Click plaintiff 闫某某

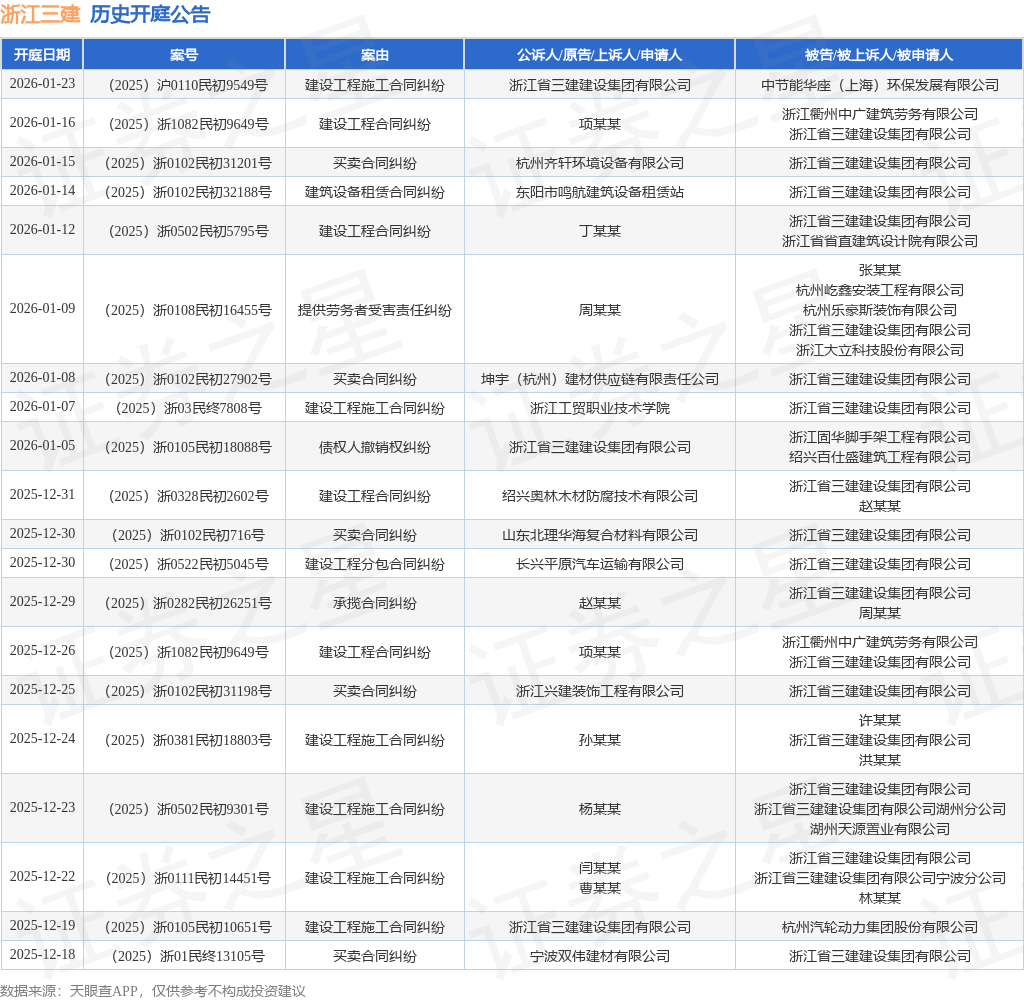600,868
